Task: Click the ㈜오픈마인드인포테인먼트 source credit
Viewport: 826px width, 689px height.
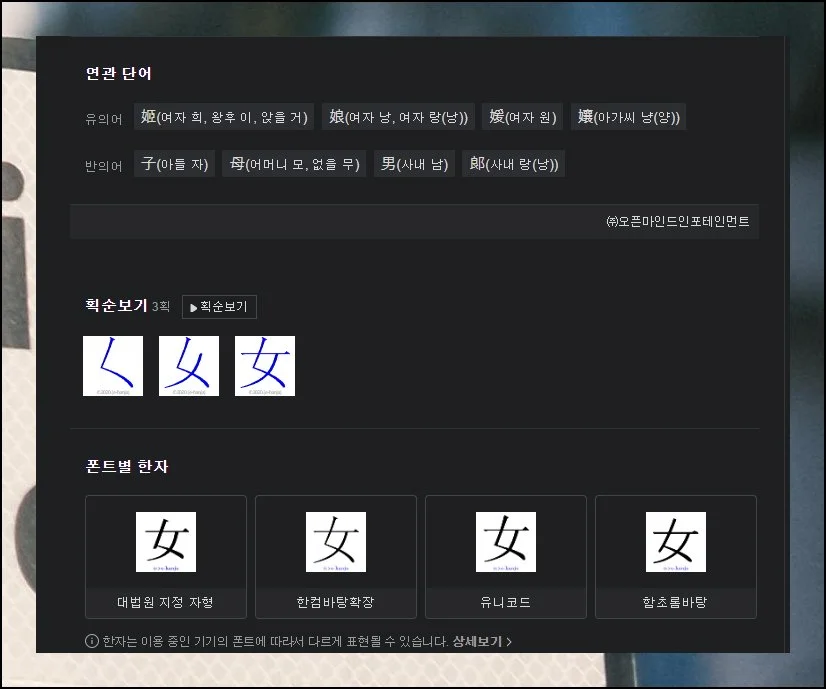Action: click(677, 222)
